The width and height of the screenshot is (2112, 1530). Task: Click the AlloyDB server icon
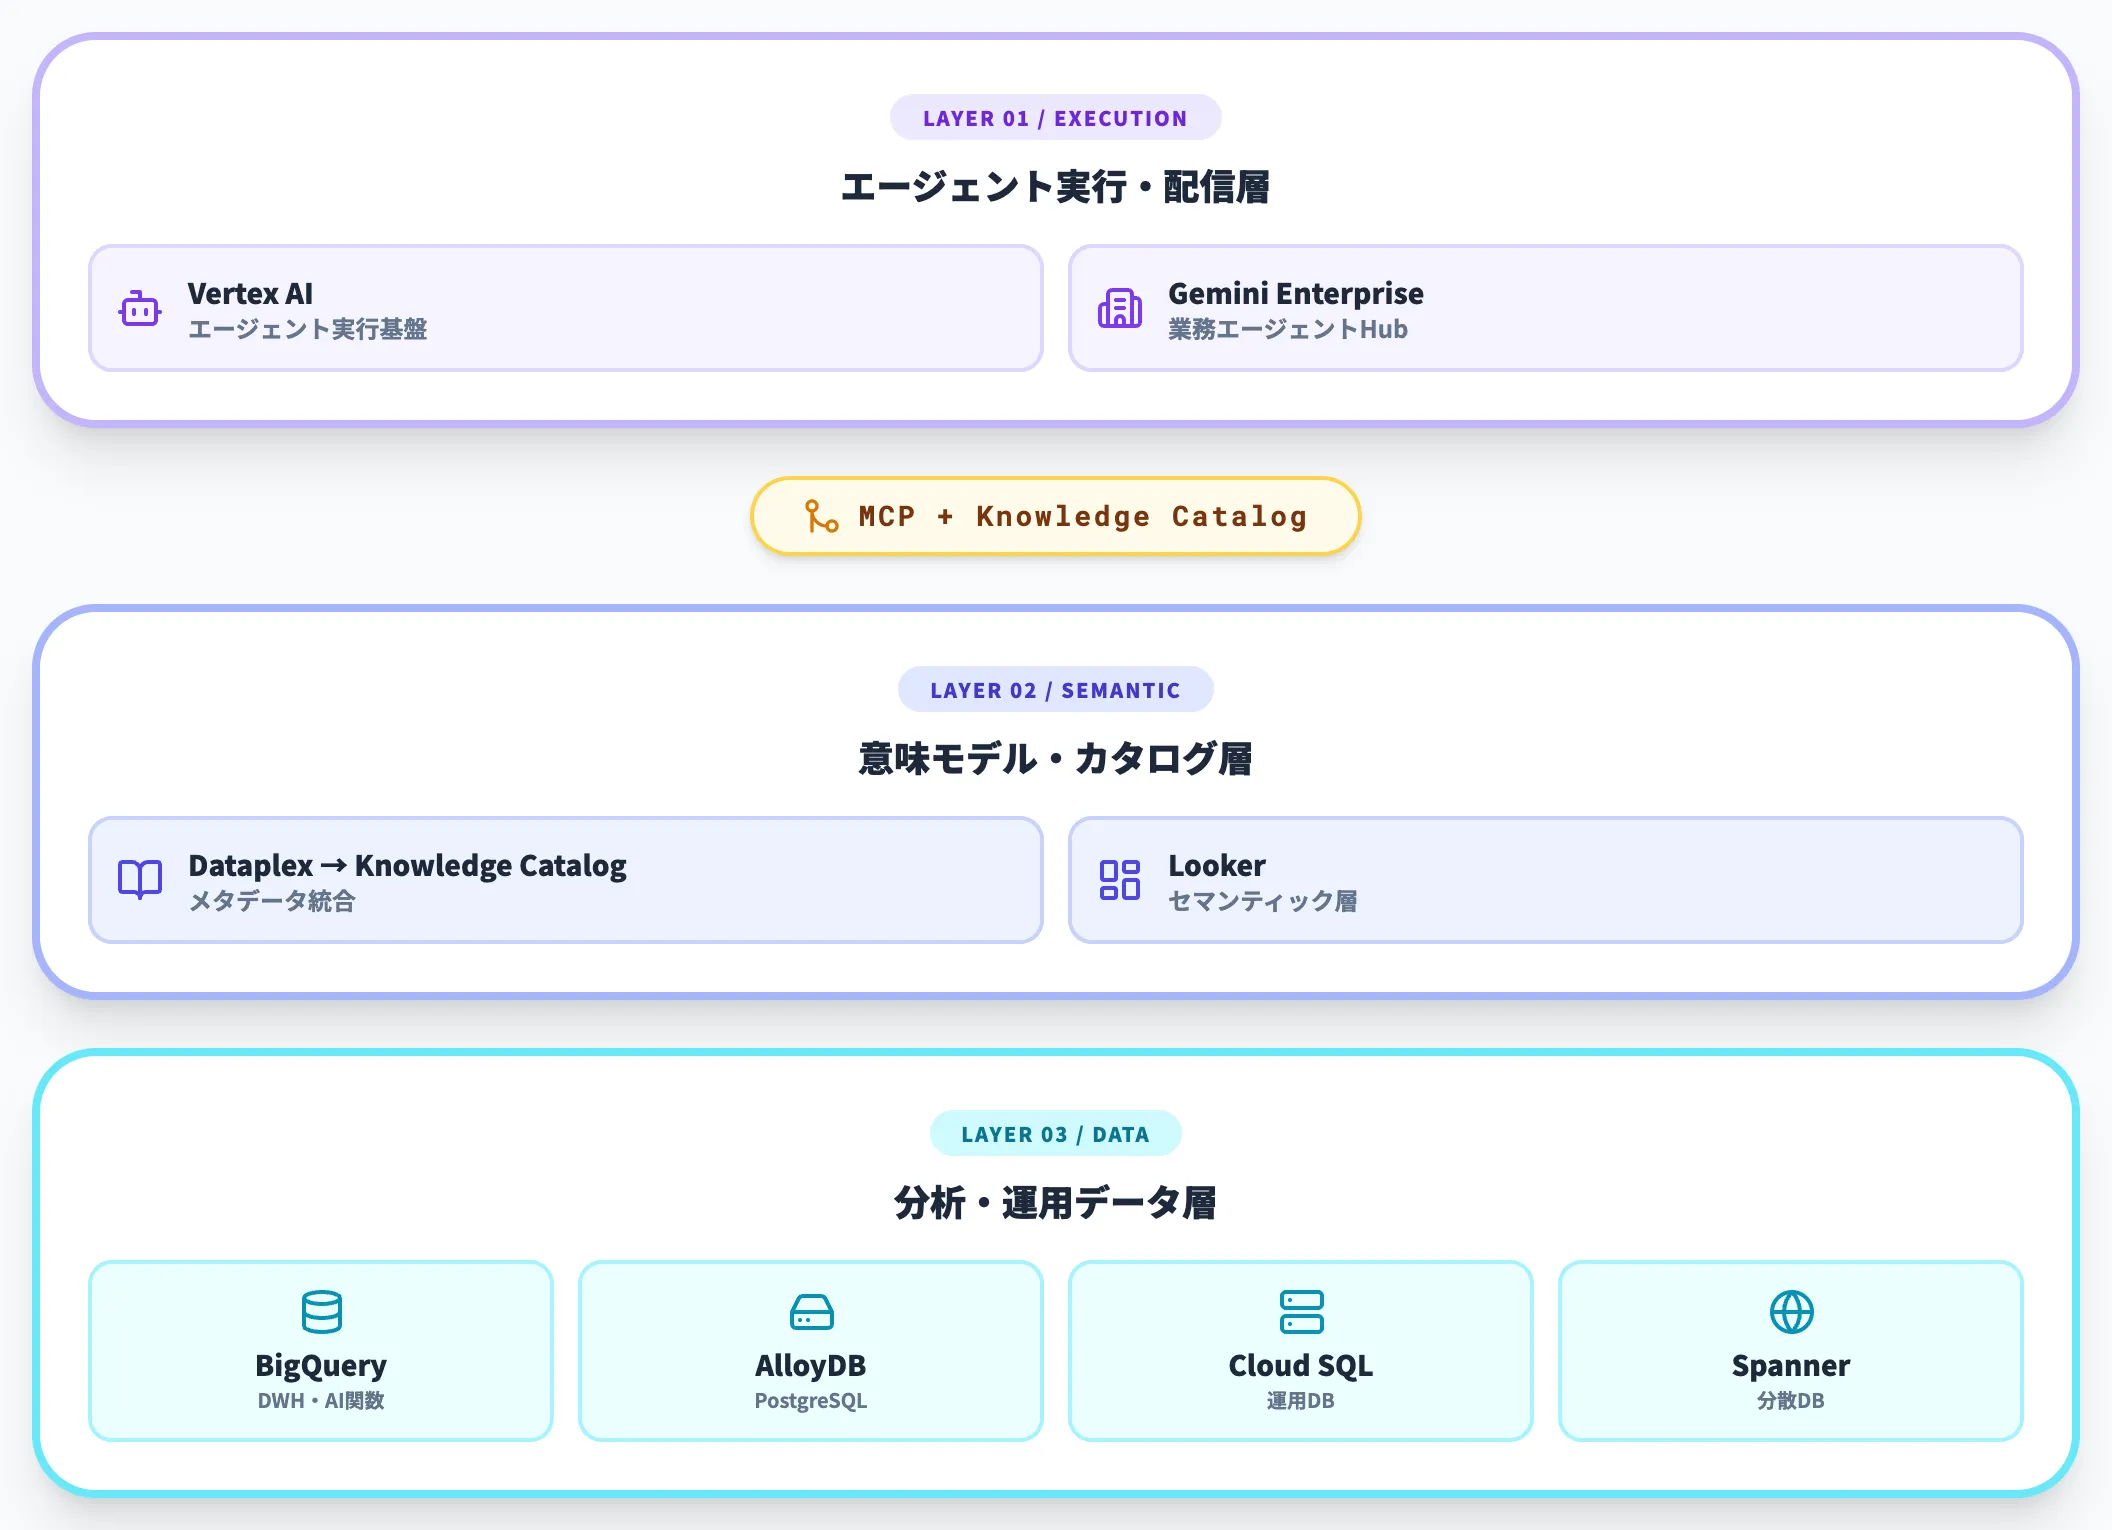pos(810,1312)
